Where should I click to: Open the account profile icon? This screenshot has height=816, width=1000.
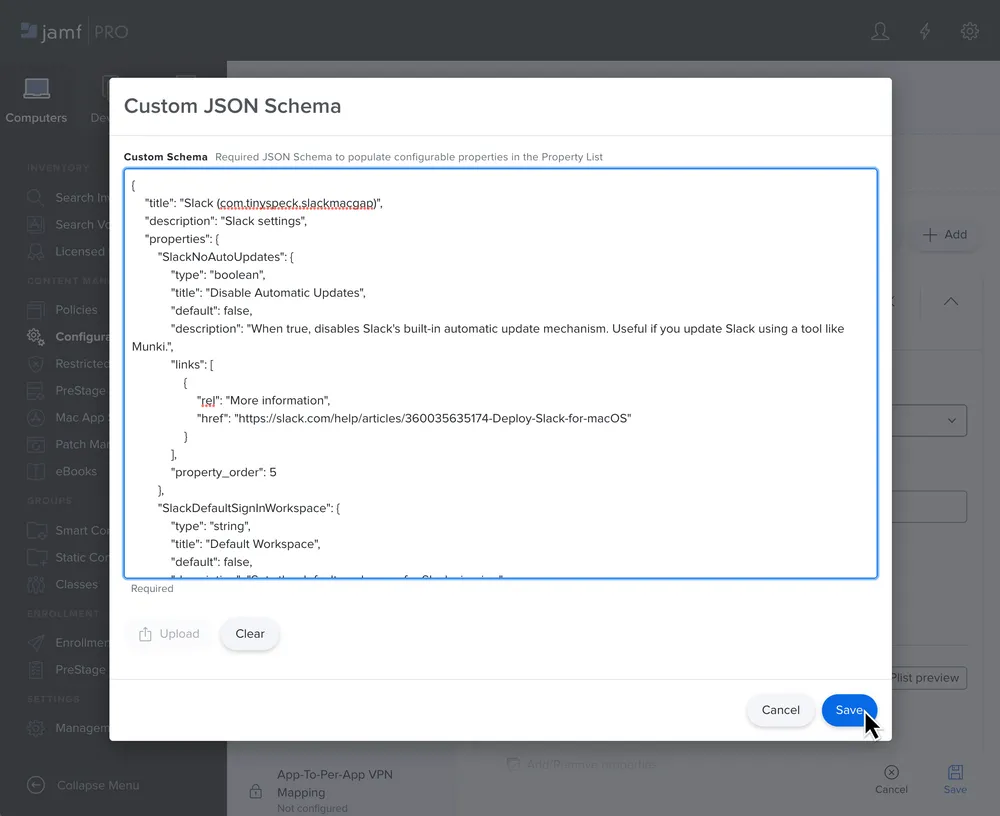click(x=879, y=31)
